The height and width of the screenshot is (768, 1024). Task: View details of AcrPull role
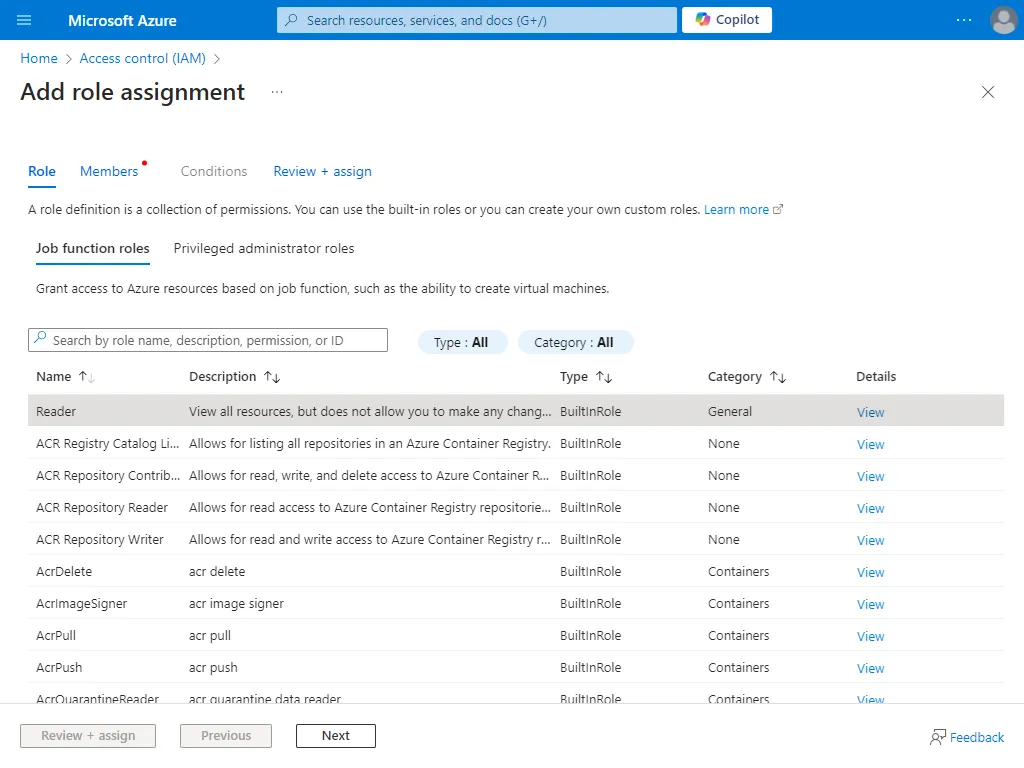tap(871, 636)
